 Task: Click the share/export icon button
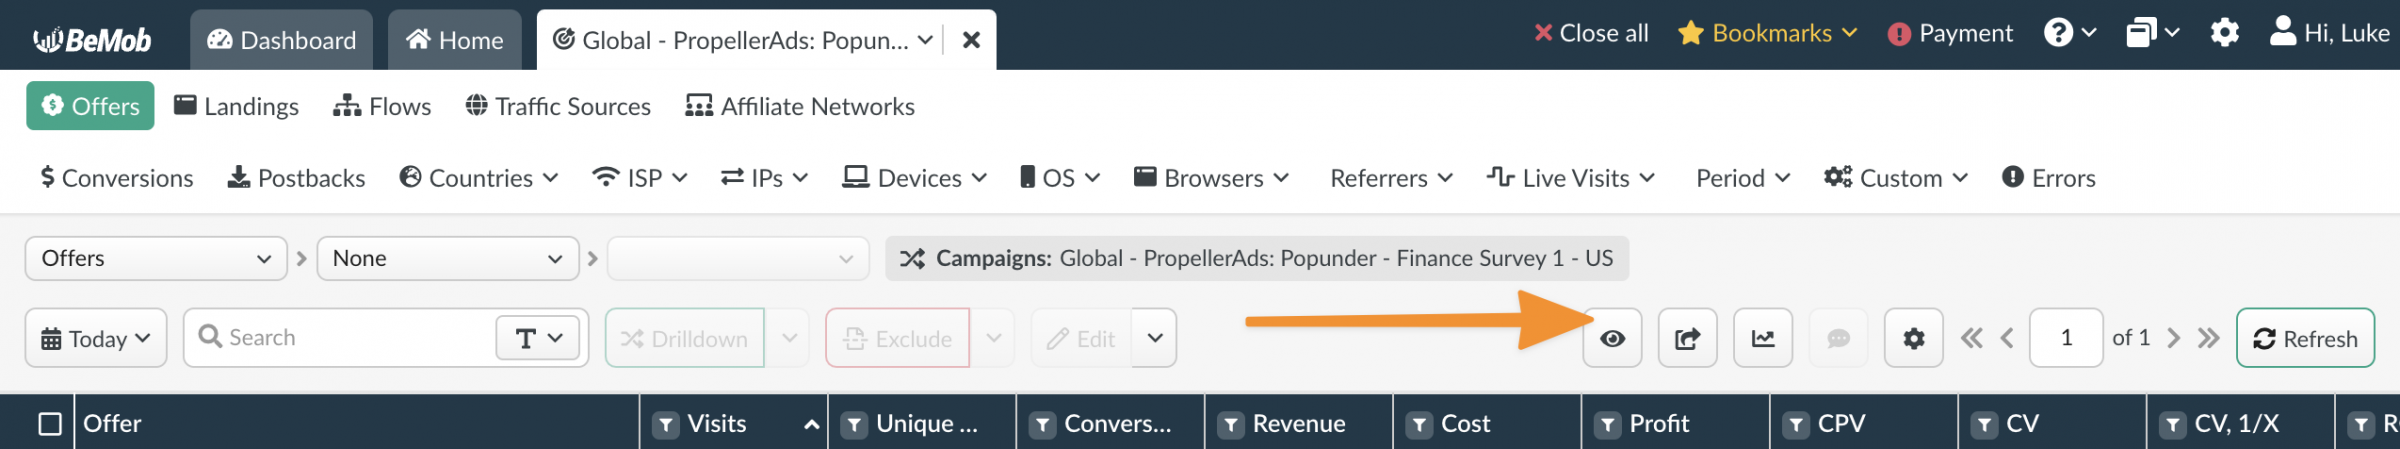coord(1688,338)
